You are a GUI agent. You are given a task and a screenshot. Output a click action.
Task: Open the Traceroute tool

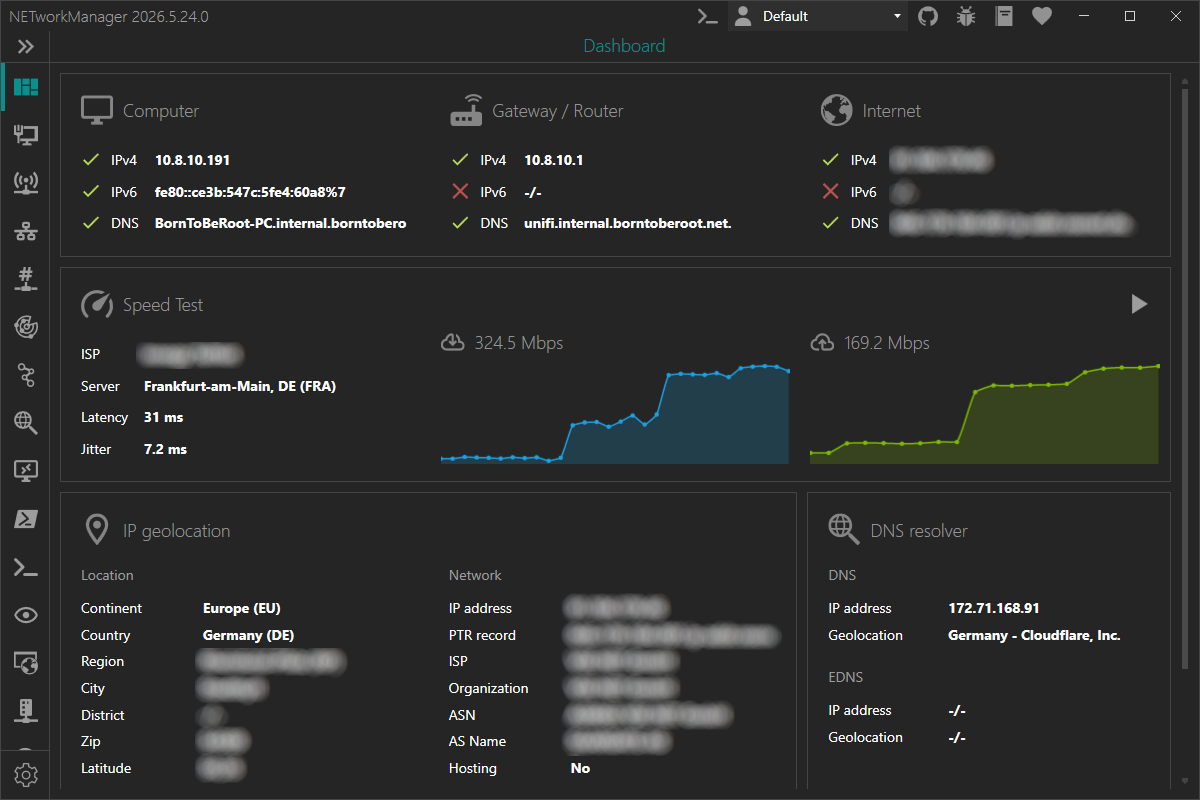pos(26,375)
